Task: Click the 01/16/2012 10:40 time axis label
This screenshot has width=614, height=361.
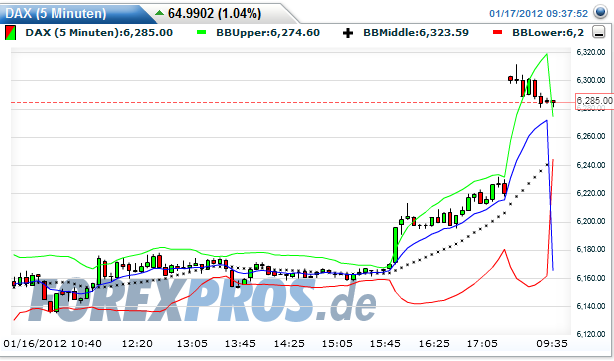Action: [52, 344]
